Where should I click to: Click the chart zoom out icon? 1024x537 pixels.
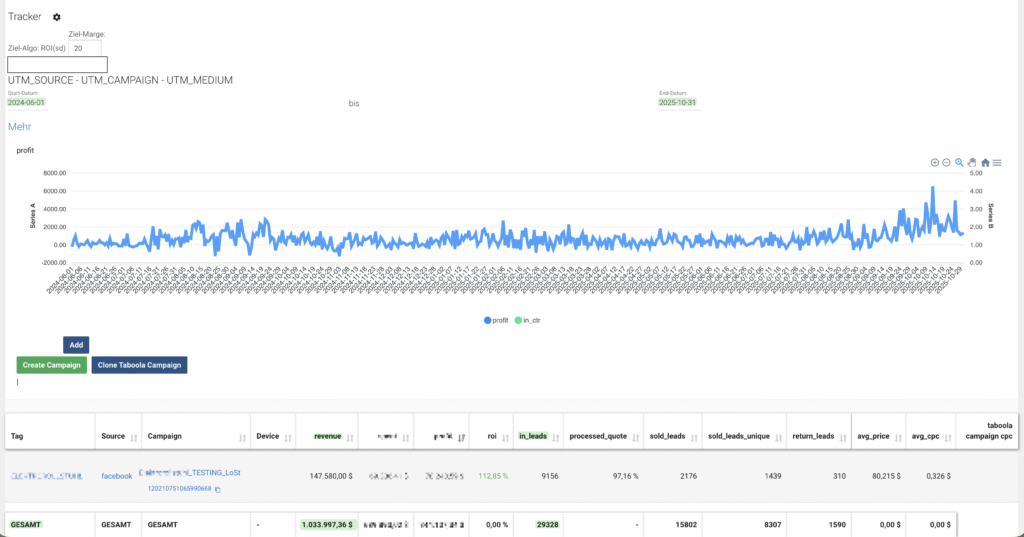pos(946,162)
